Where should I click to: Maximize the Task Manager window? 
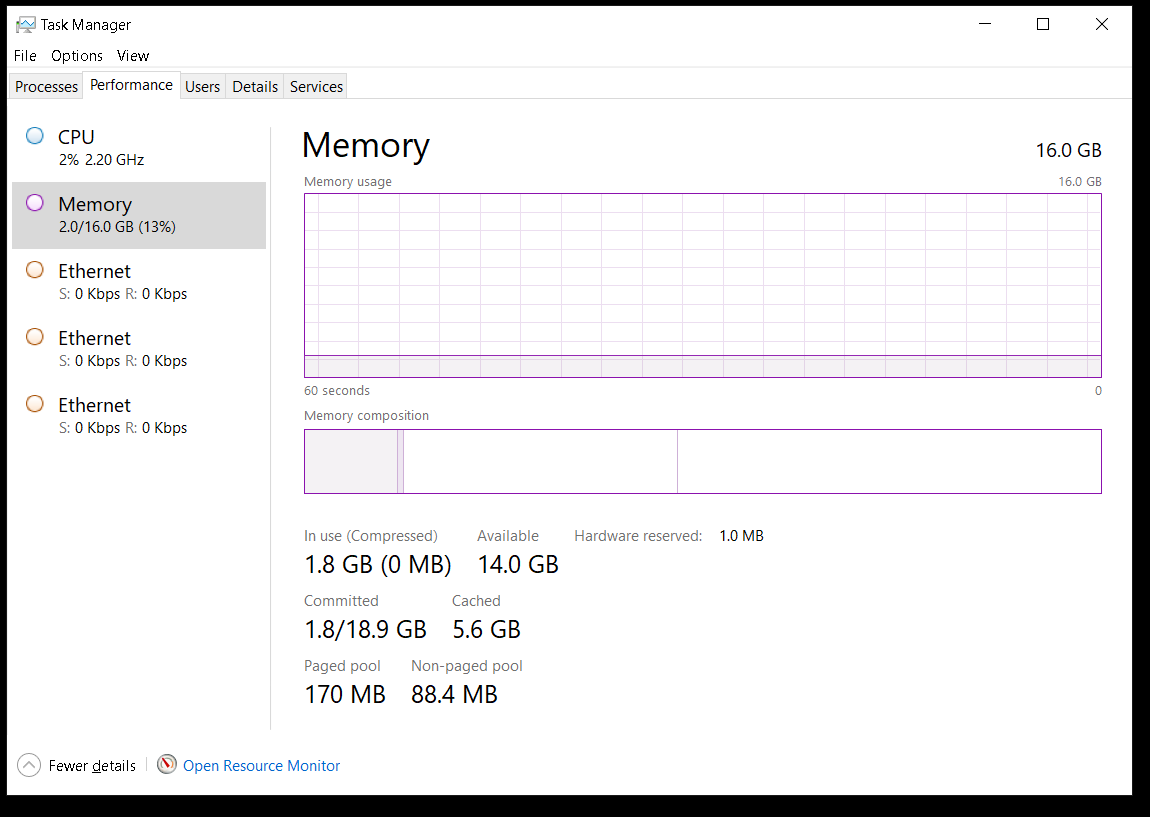[x=1043, y=24]
